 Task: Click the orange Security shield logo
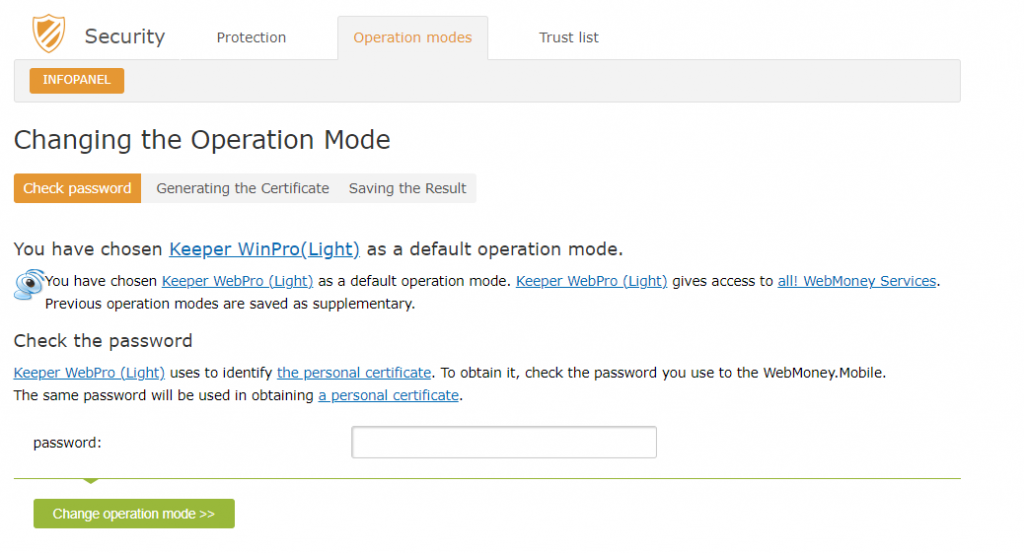(49, 34)
